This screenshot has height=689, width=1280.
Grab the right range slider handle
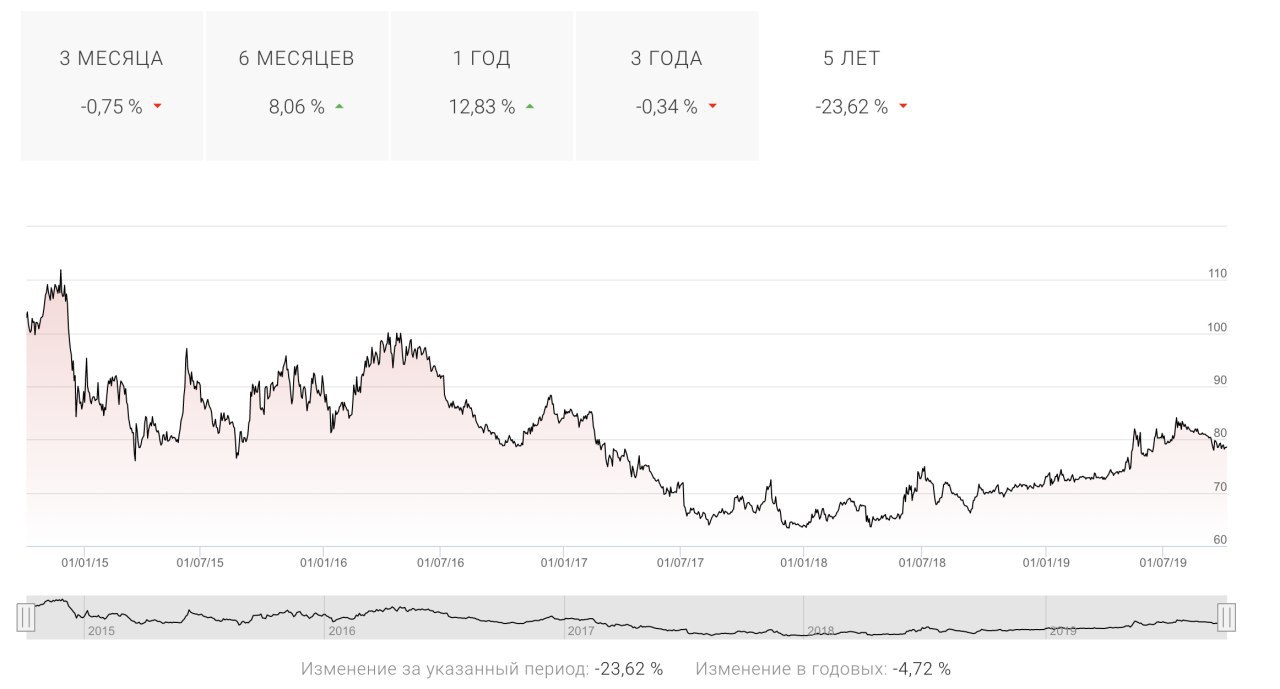[1226, 617]
